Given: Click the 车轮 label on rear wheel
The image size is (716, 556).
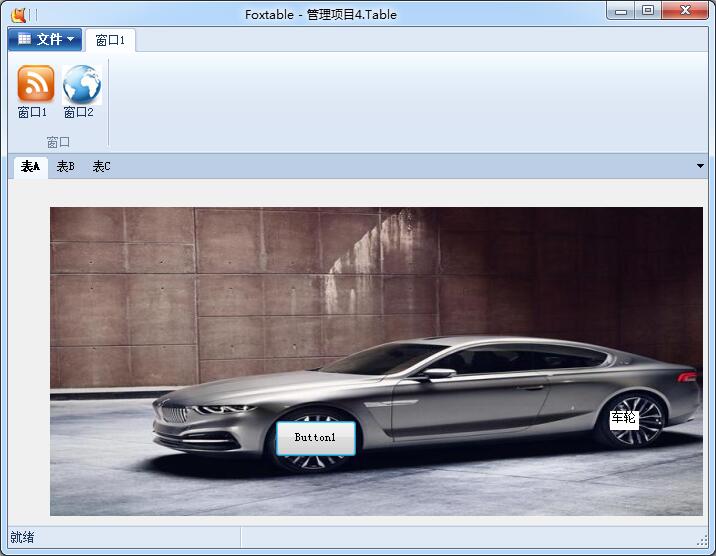Looking at the screenshot, I should click(x=624, y=419).
